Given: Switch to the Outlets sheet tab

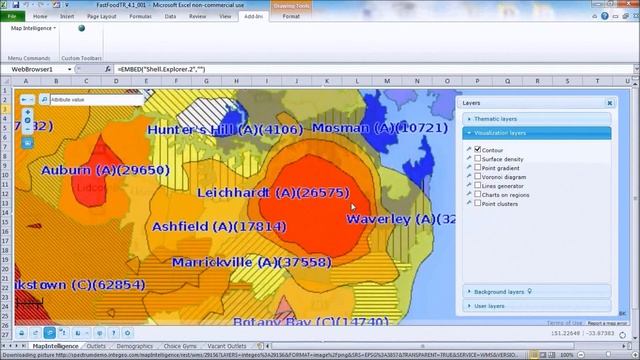Looking at the screenshot, I should [x=96, y=346].
